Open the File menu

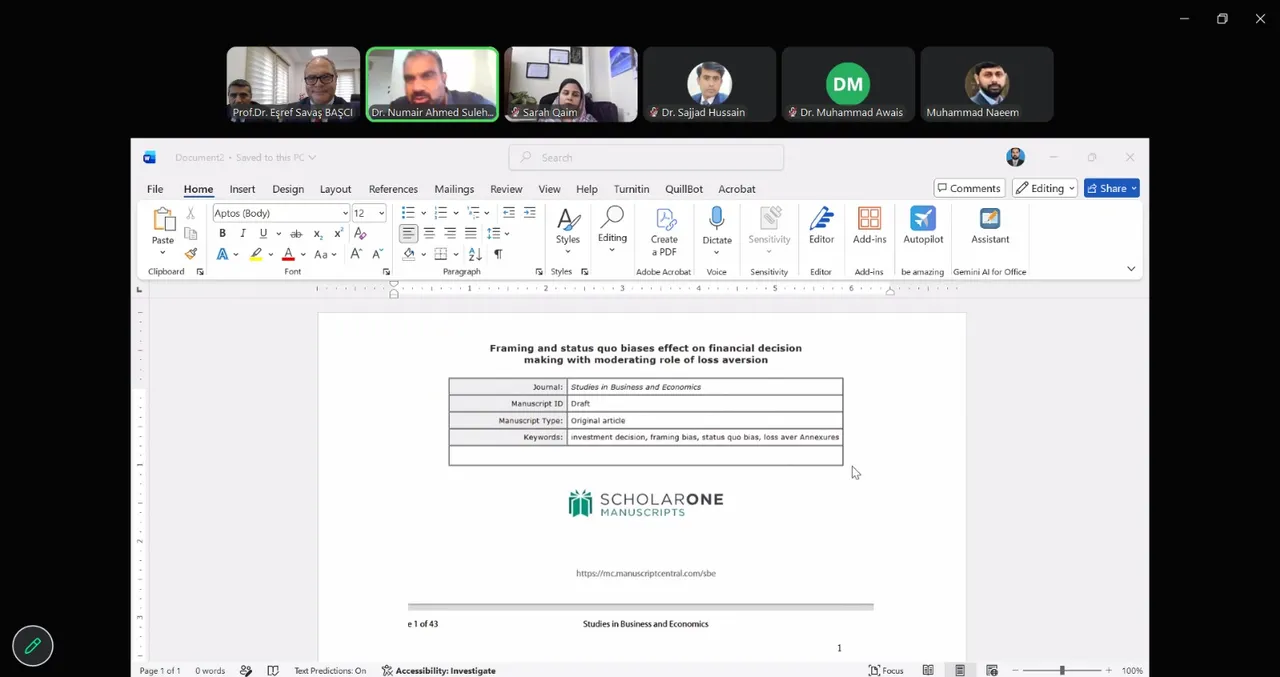155,189
